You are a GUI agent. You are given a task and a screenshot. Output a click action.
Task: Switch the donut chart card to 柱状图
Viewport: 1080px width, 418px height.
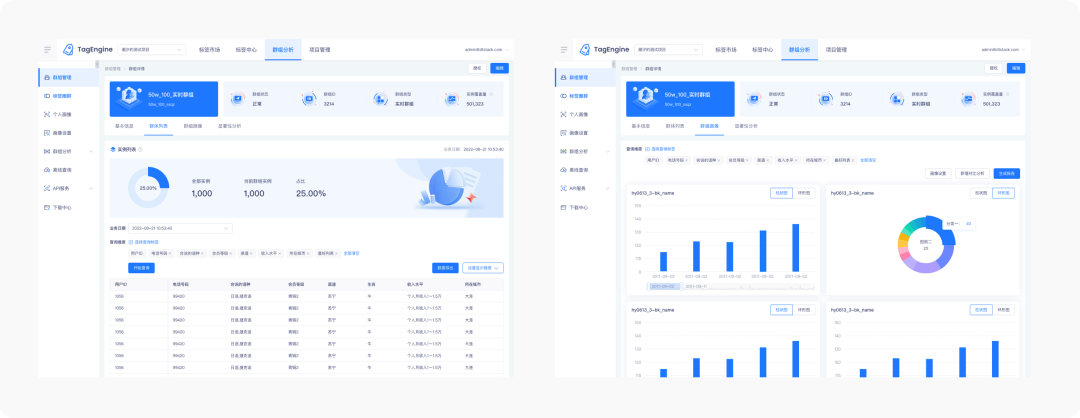[x=981, y=194]
